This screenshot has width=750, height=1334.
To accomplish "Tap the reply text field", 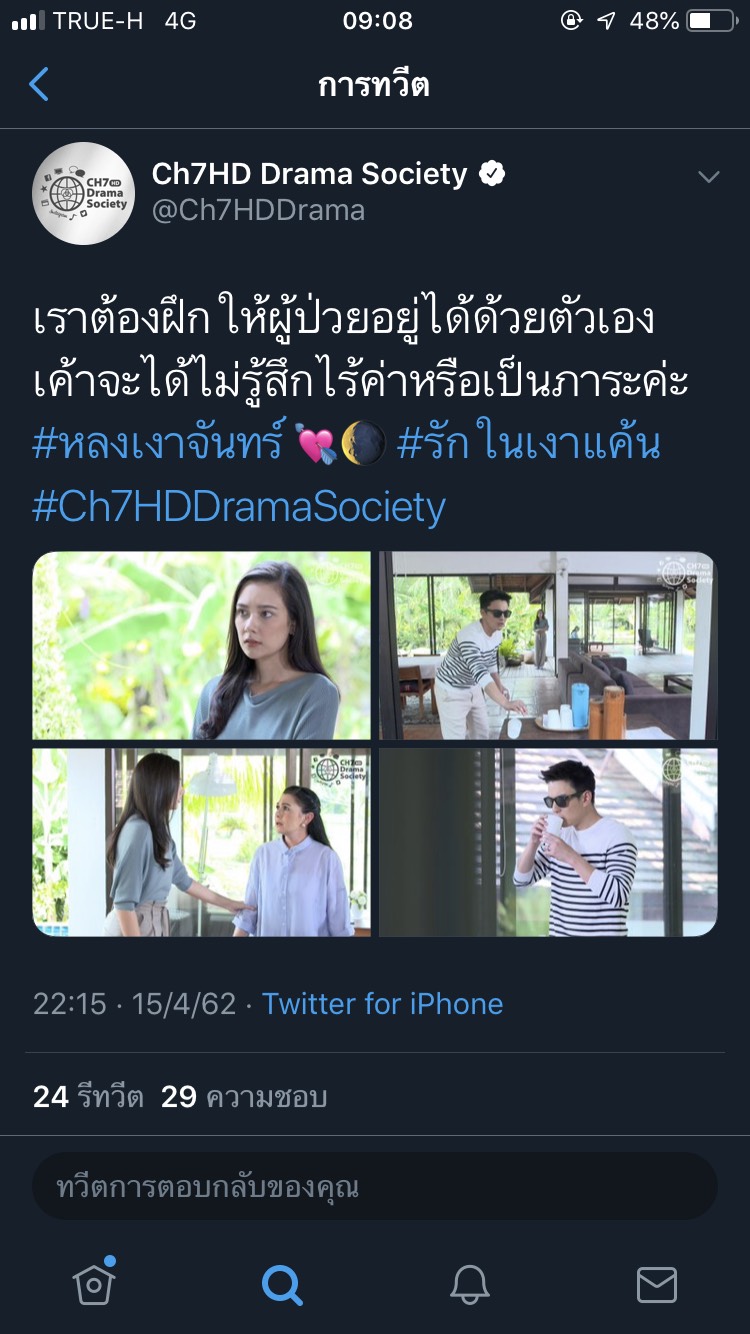I will point(375,1187).
